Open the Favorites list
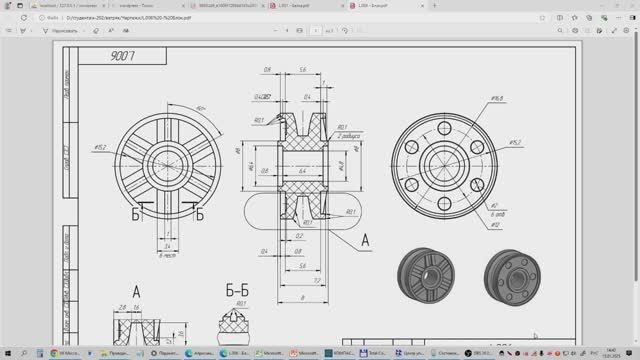The width and height of the screenshot is (640, 360). [575, 18]
